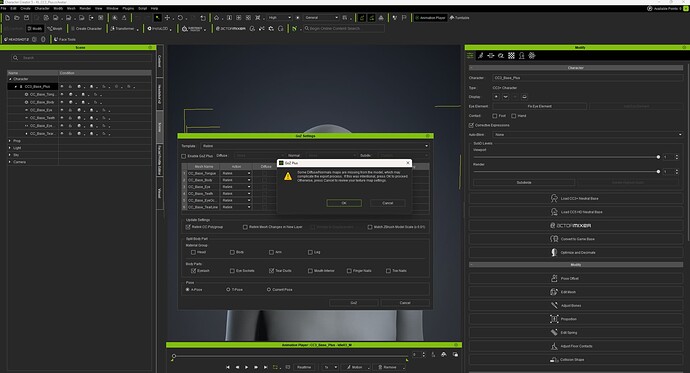Open the High quality dropdown in toolbar
This screenshot has width=690, height=373.
[x=279, y=18]
